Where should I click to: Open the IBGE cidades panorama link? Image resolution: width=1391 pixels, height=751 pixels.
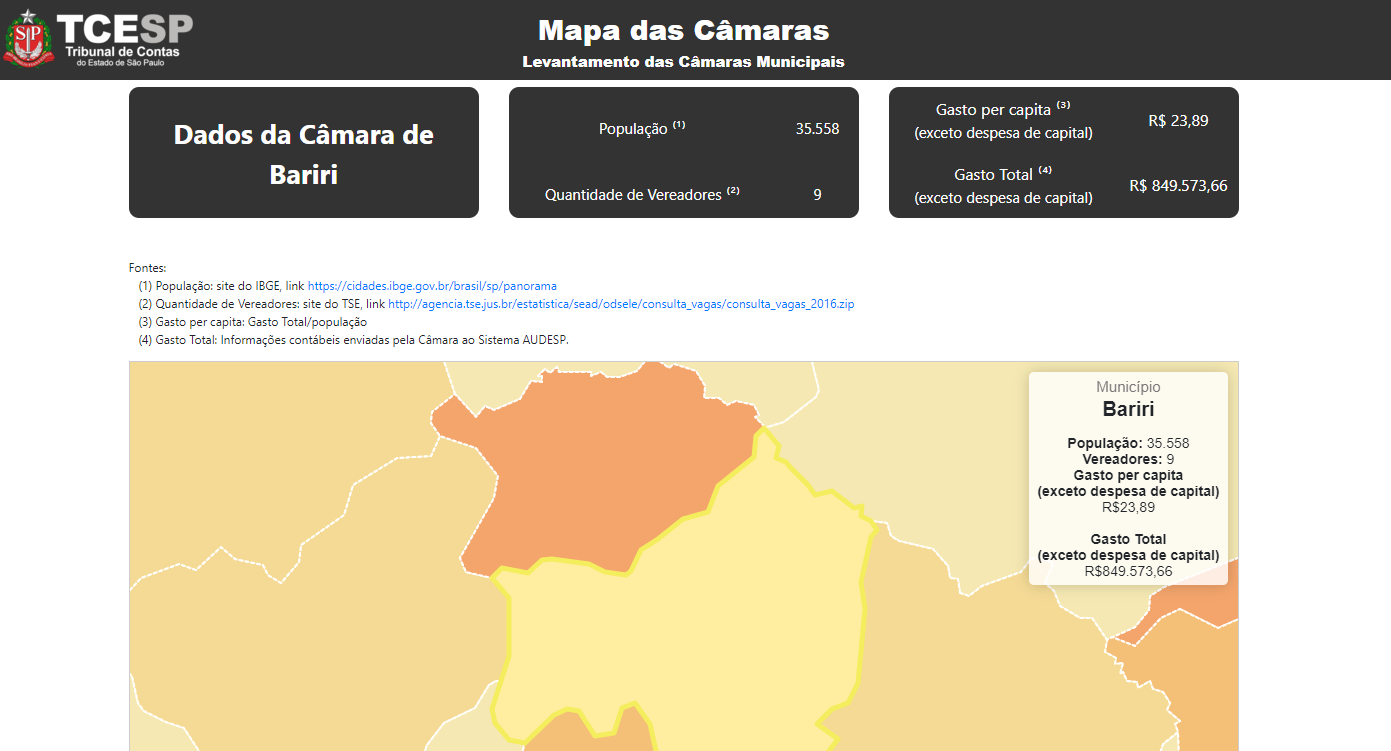(x=432, y=286)
